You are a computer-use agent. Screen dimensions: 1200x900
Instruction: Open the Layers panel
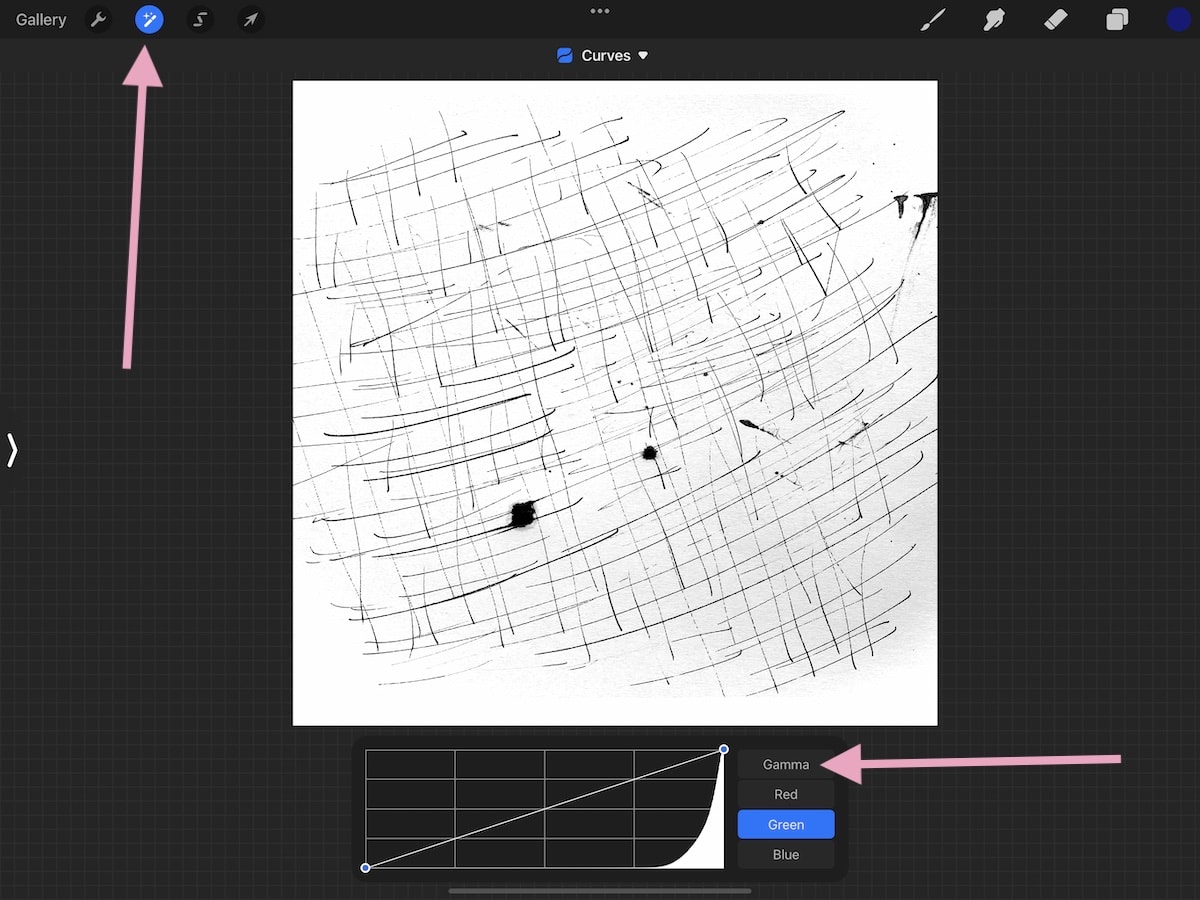click(x=1117, y=19)
